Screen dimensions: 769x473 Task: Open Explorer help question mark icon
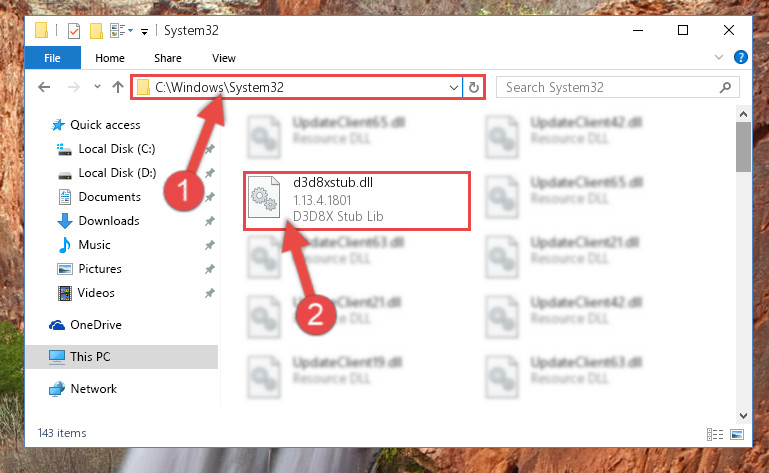pos(741,57)
